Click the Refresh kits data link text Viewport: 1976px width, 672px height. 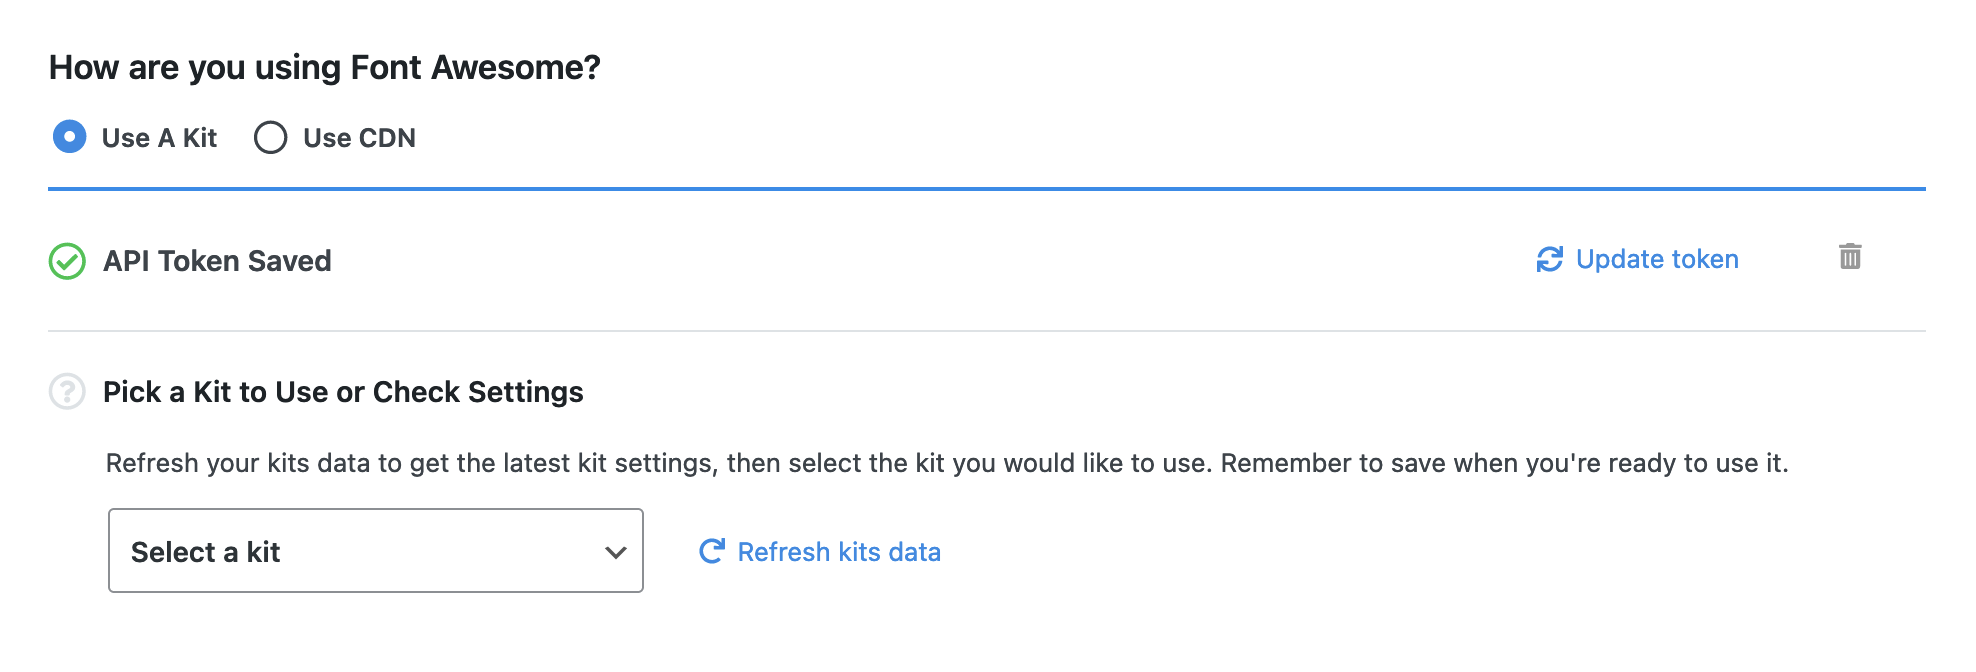click(839, 552)
